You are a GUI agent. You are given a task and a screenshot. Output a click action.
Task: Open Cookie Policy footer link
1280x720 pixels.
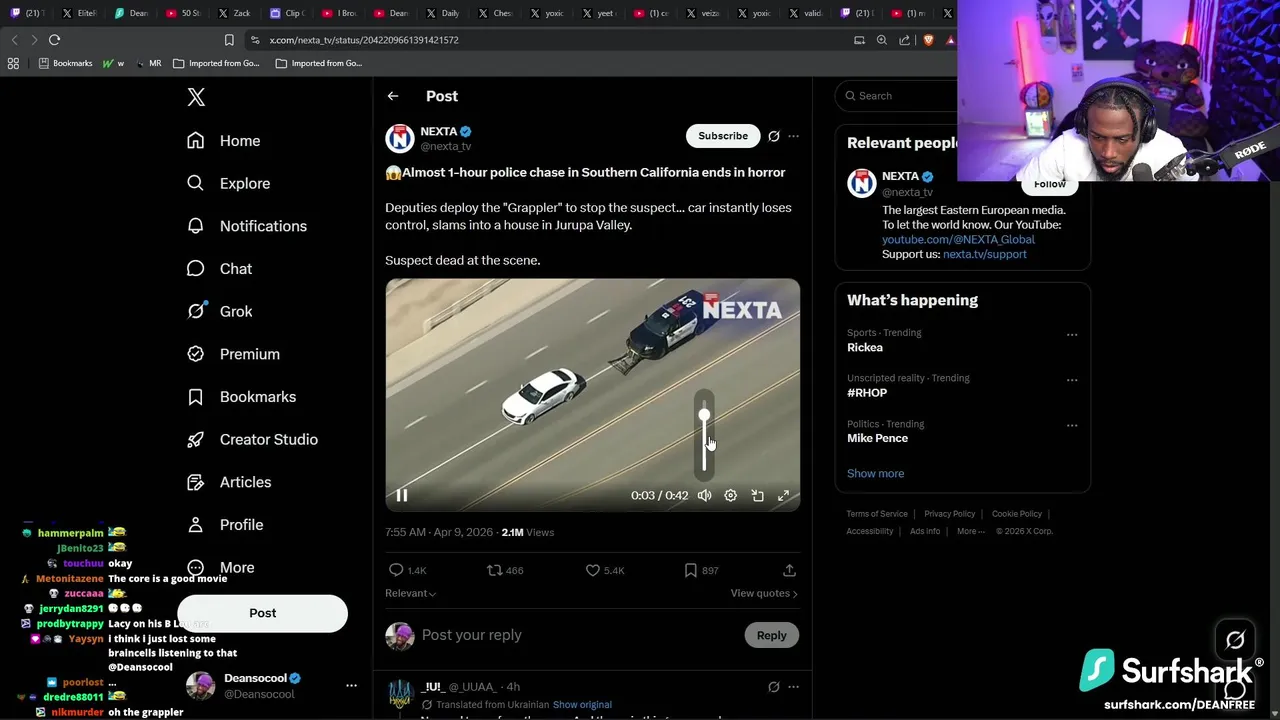coord(1017,514)
